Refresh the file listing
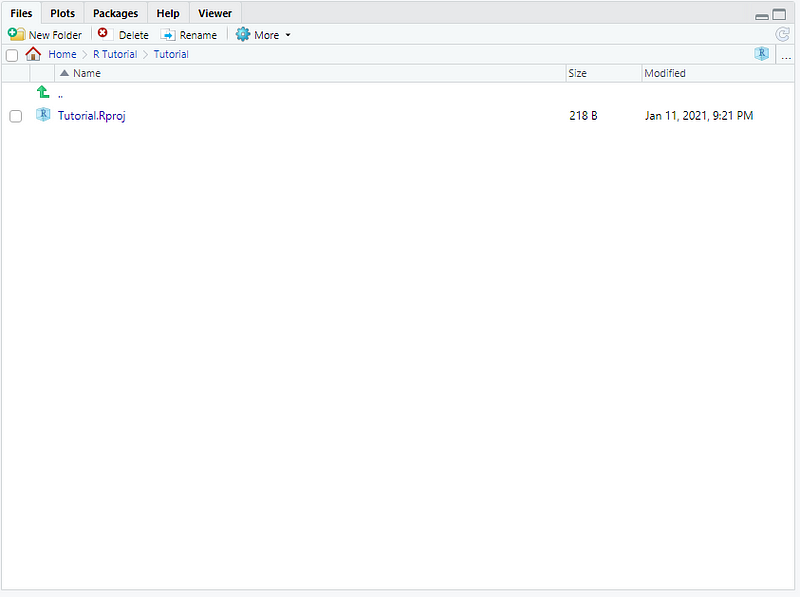Viewport: 800px width, 597px height. (x=782, y=35)
